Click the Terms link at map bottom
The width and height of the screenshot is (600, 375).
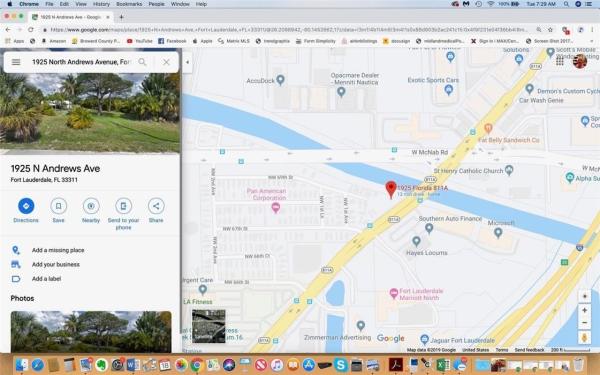coord(502,350)
